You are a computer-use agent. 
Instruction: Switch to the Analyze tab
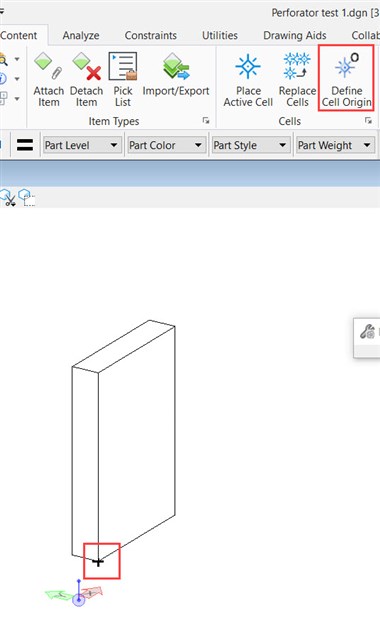point(81,35)
